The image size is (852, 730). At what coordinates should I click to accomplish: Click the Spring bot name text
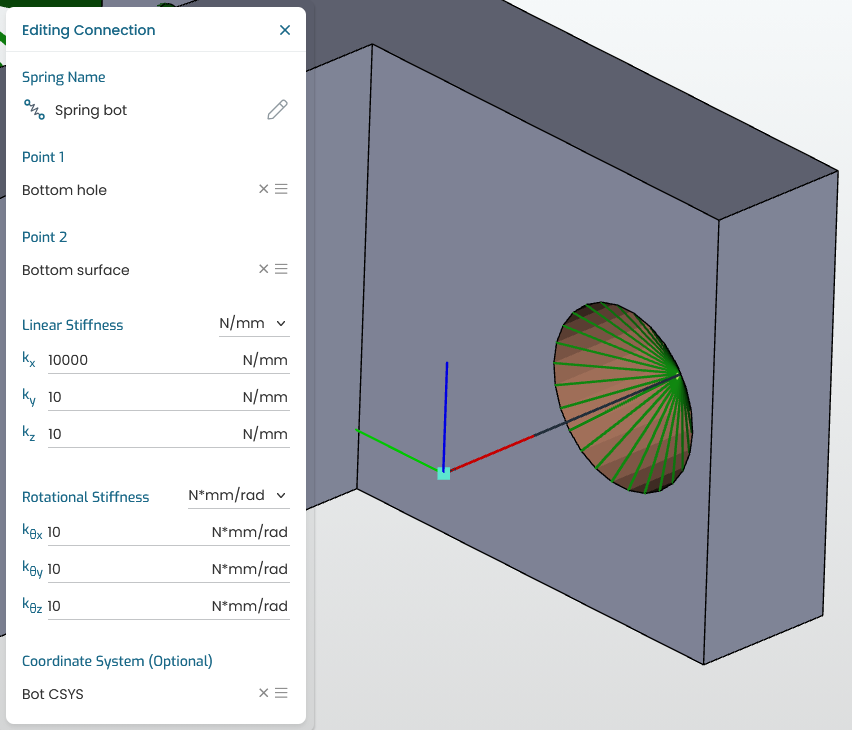click(91, 110)
